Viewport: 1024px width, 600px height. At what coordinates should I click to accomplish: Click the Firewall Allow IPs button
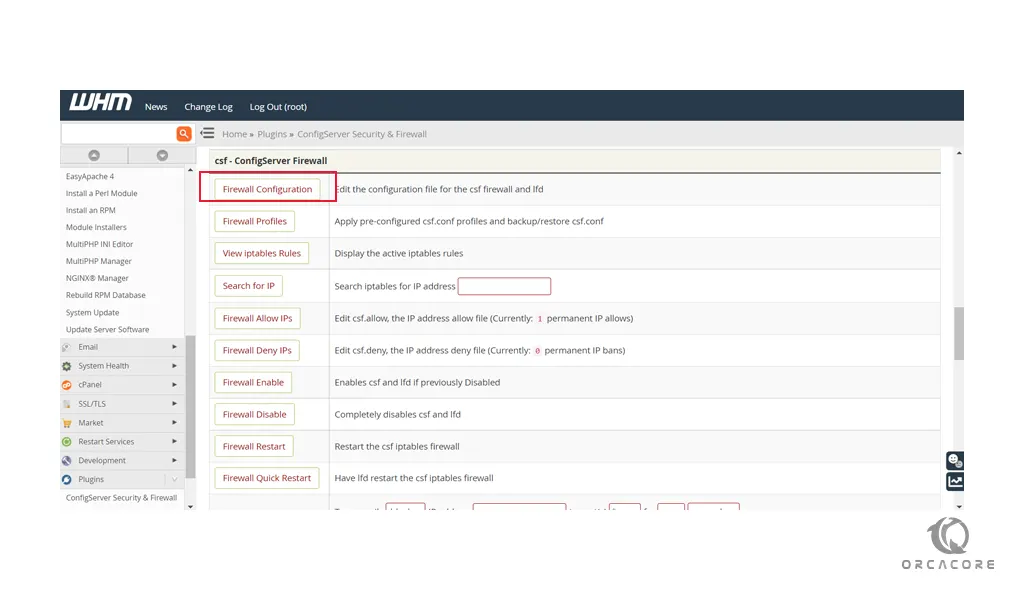(257, 319)
